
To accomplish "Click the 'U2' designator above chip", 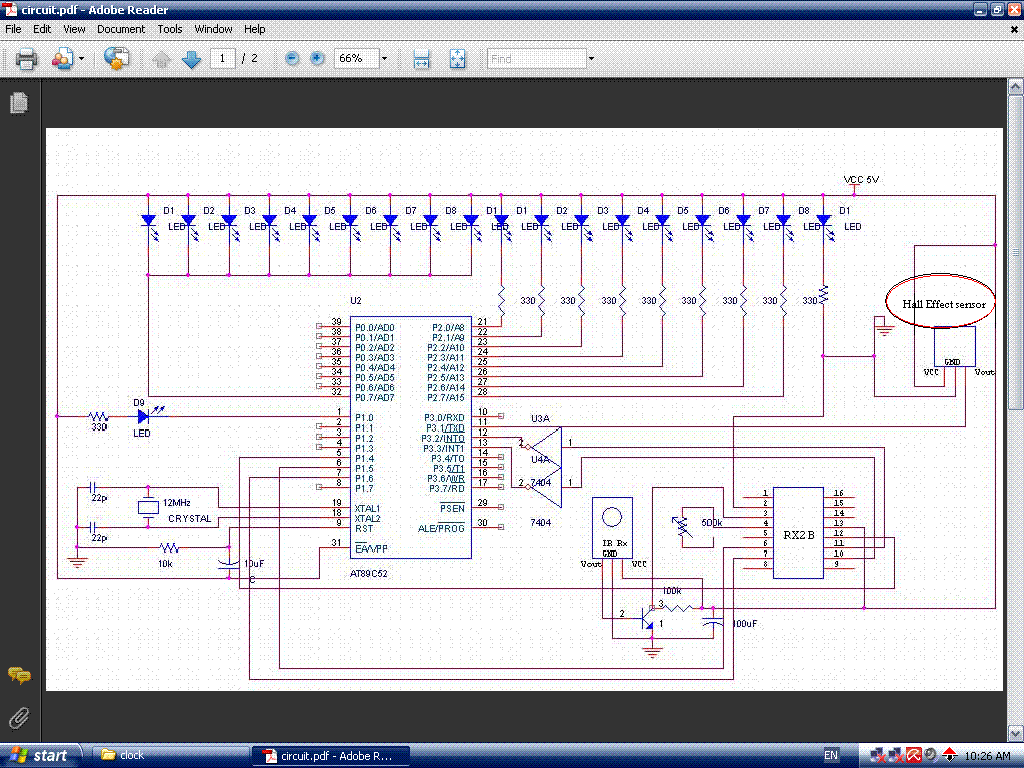I will pyautogui.click(x=356, y=301).
